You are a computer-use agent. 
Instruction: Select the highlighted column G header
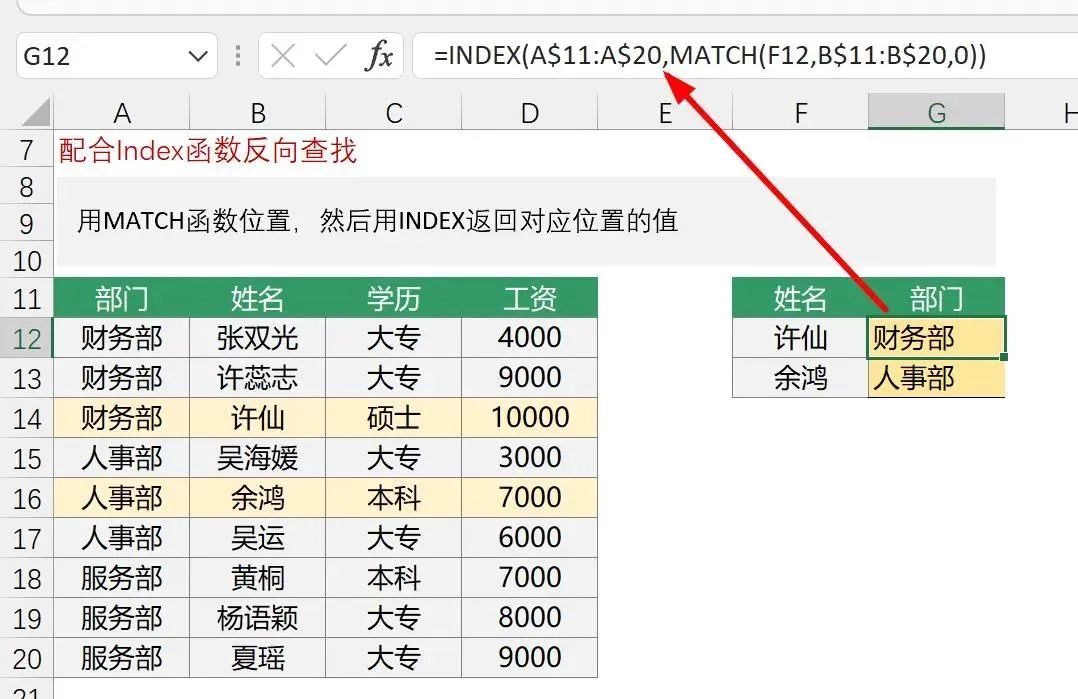coord(936,113)
